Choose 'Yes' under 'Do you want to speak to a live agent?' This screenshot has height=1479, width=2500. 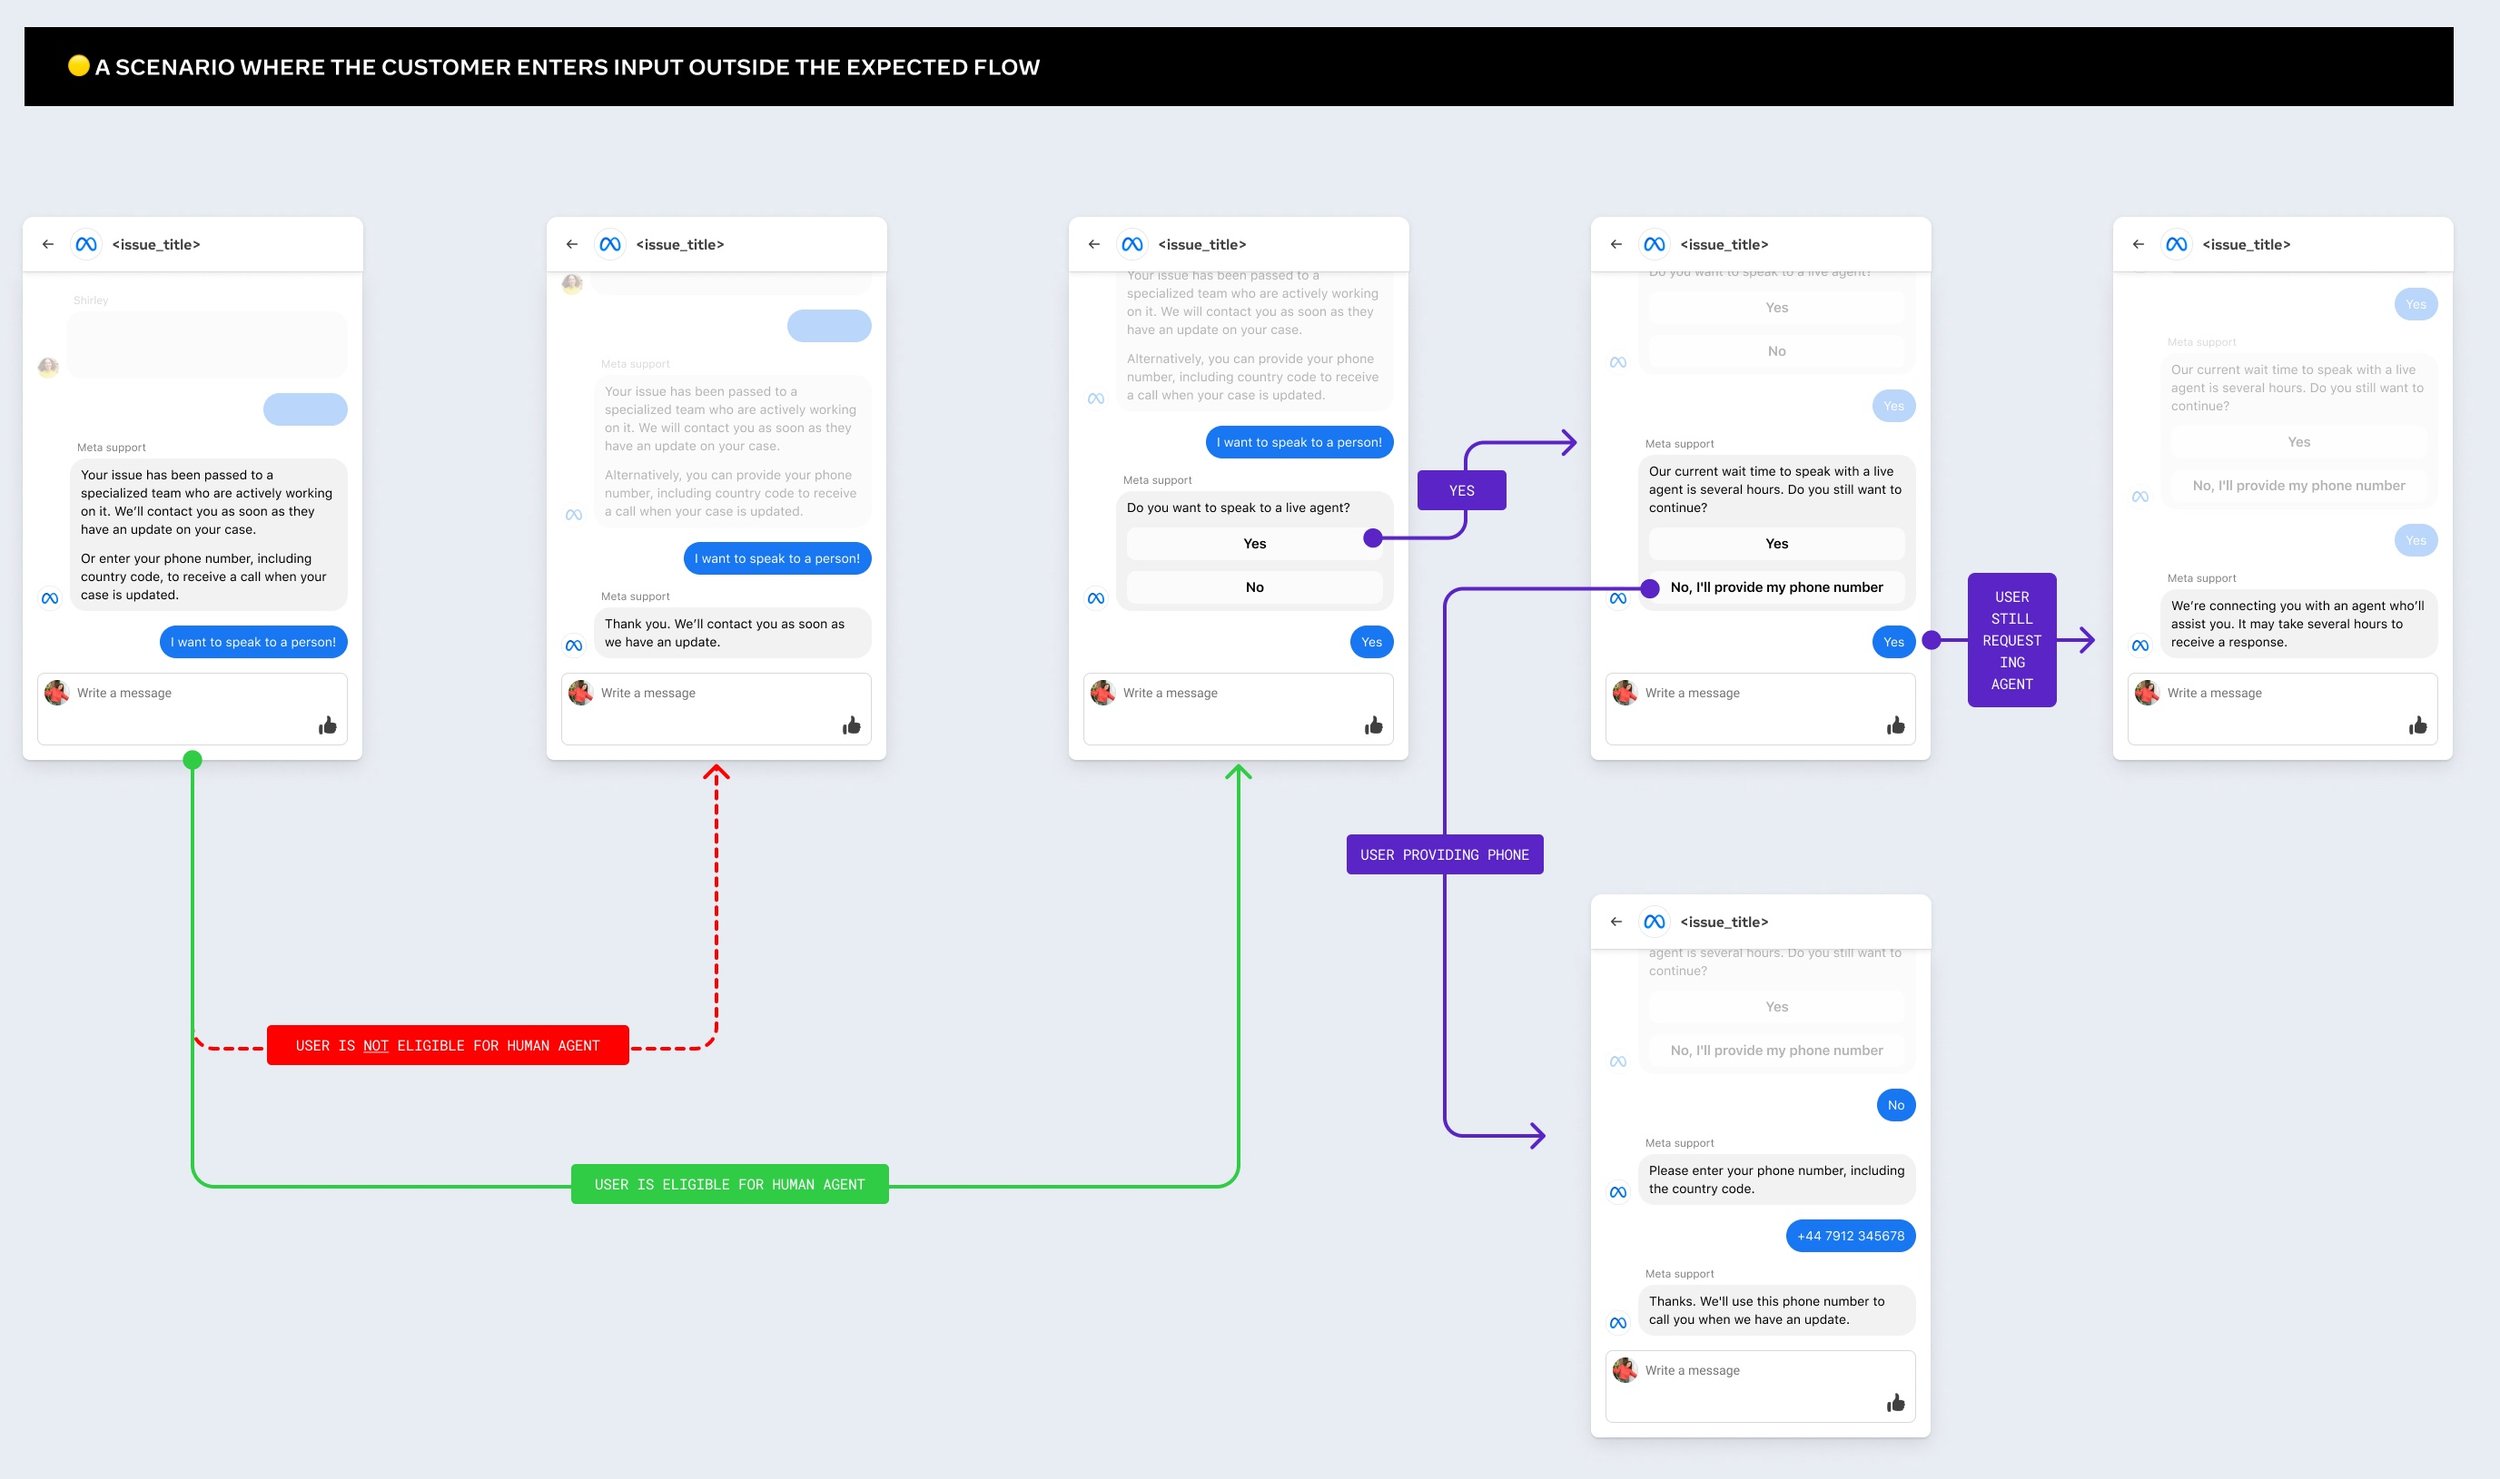tap(1254, 543)
